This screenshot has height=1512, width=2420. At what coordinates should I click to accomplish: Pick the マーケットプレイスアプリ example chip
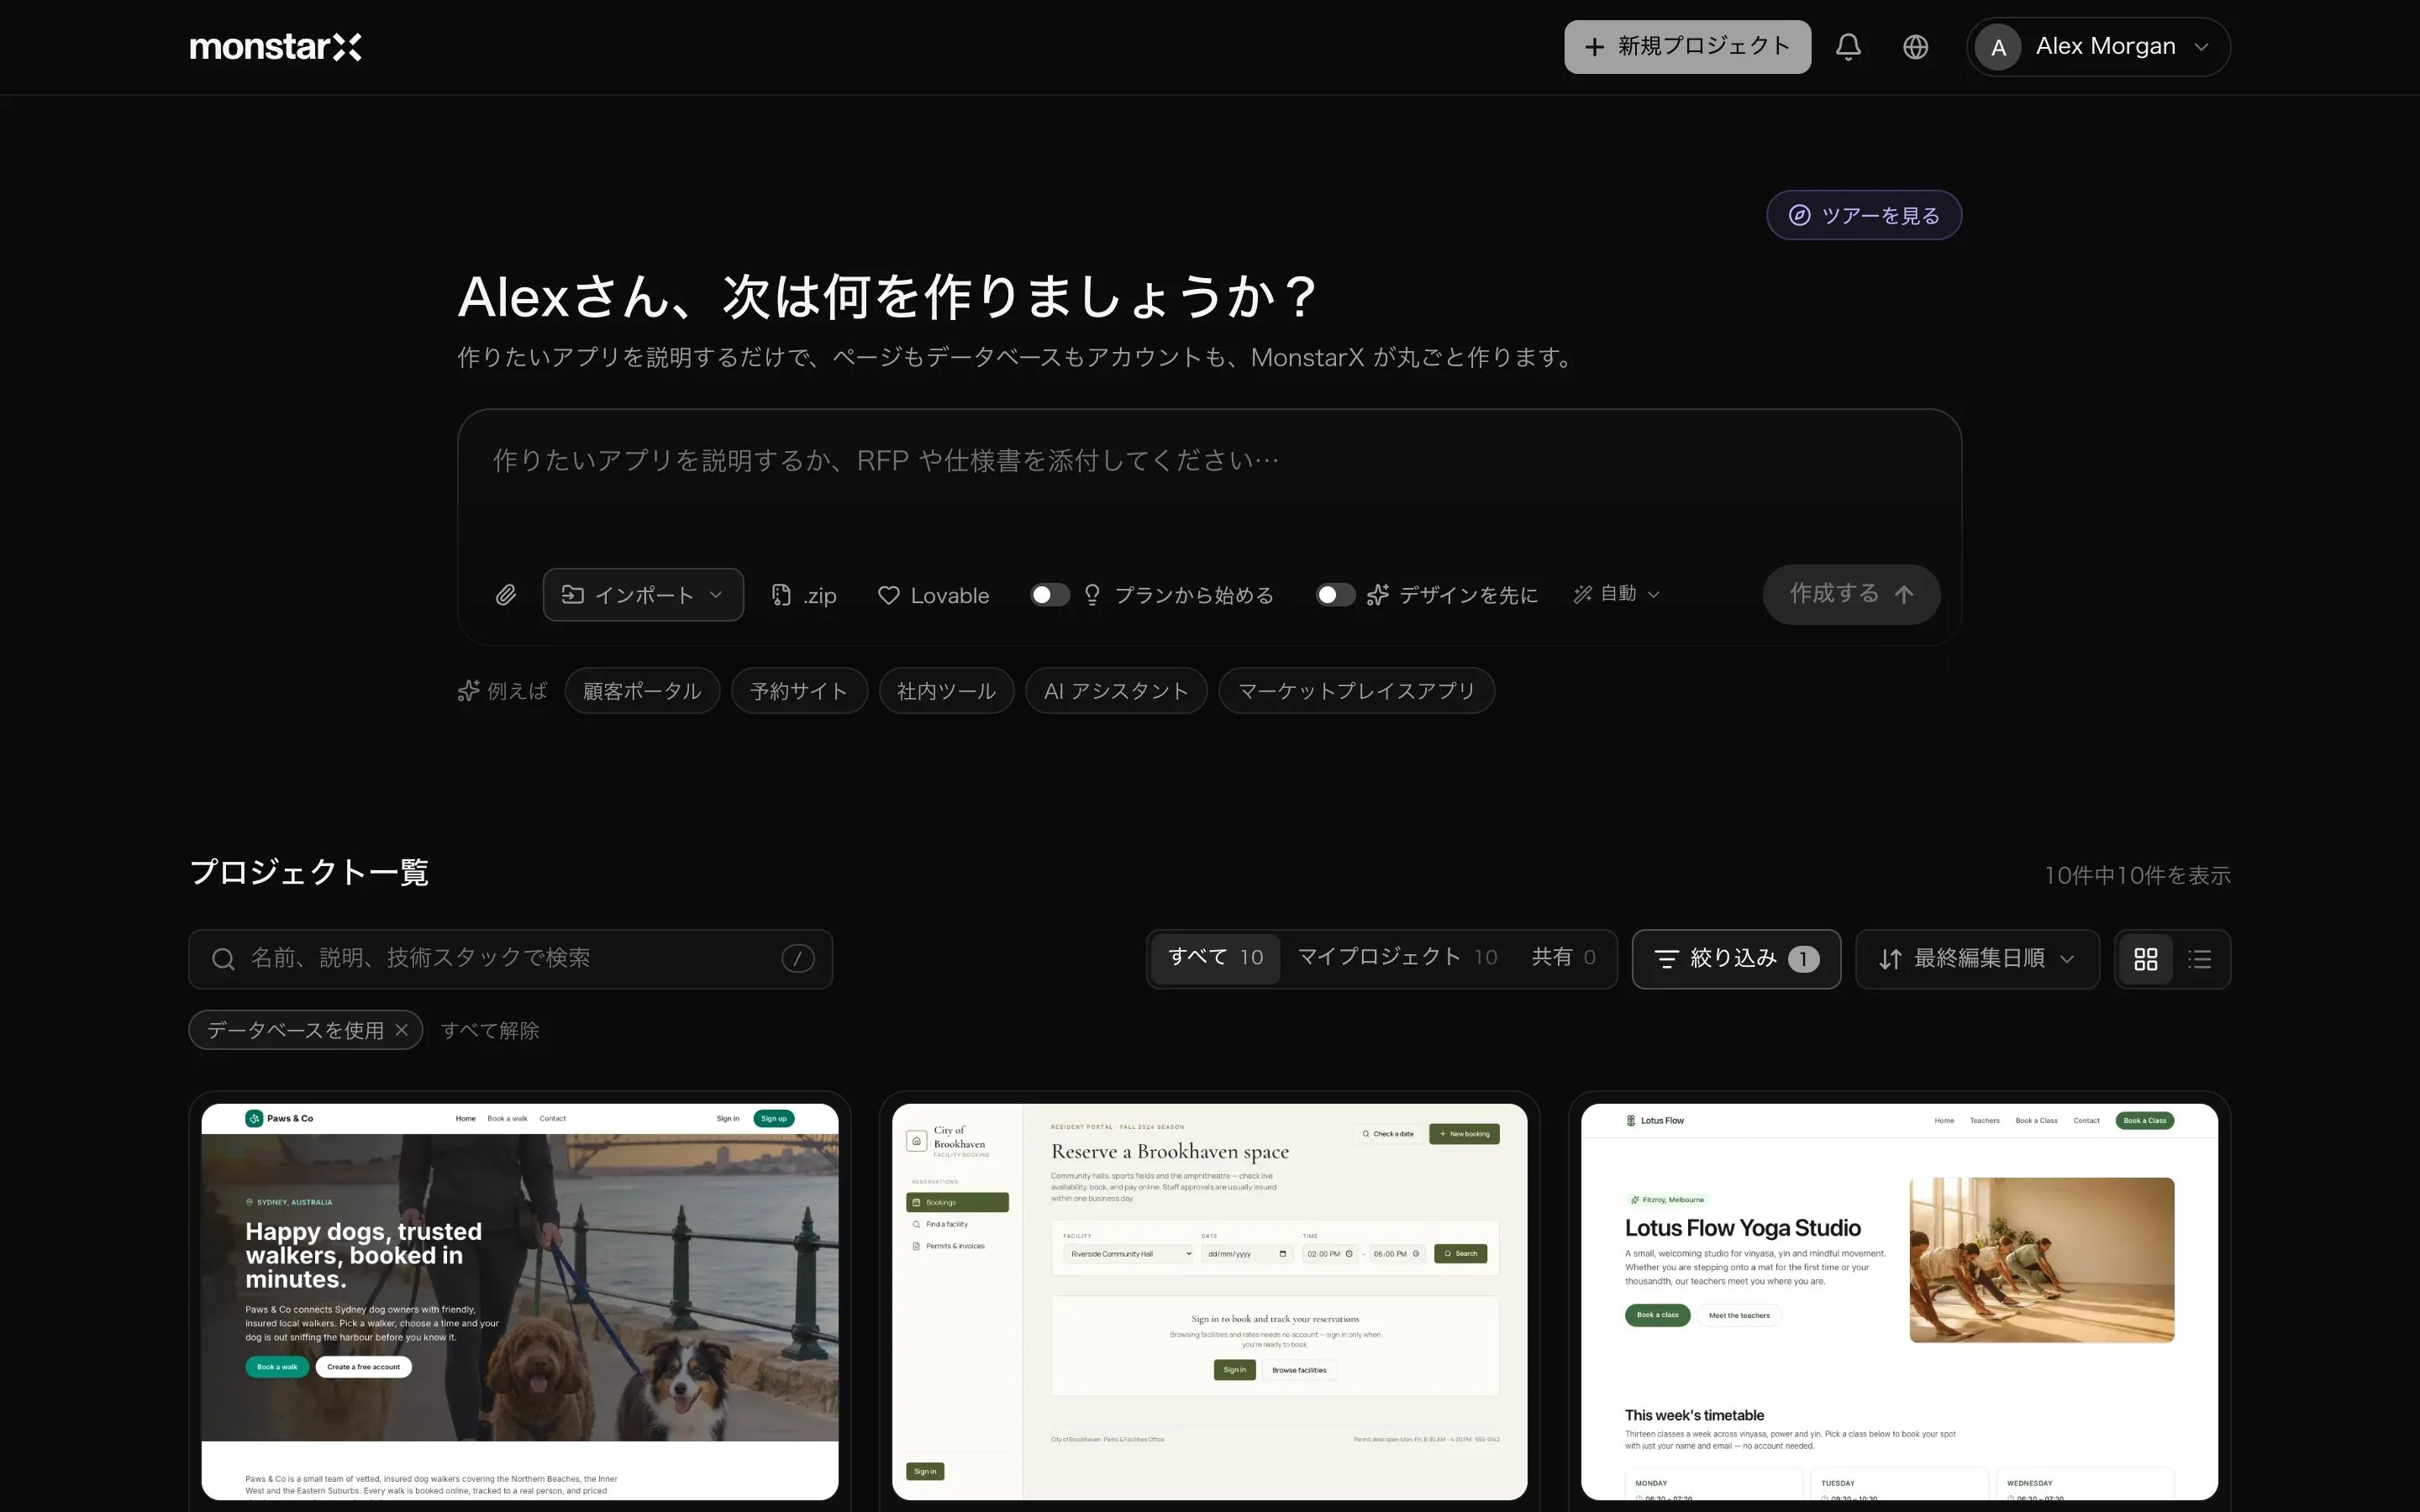click(1356, 691)
